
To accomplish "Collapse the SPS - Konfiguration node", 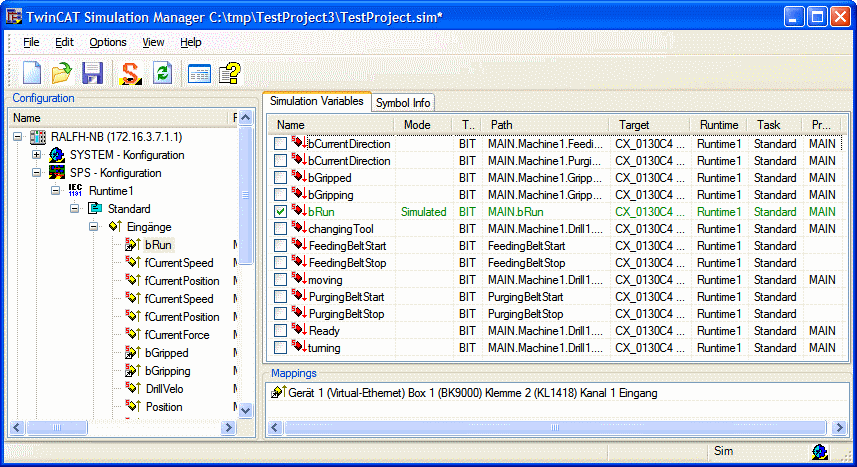I will [37, 172].
